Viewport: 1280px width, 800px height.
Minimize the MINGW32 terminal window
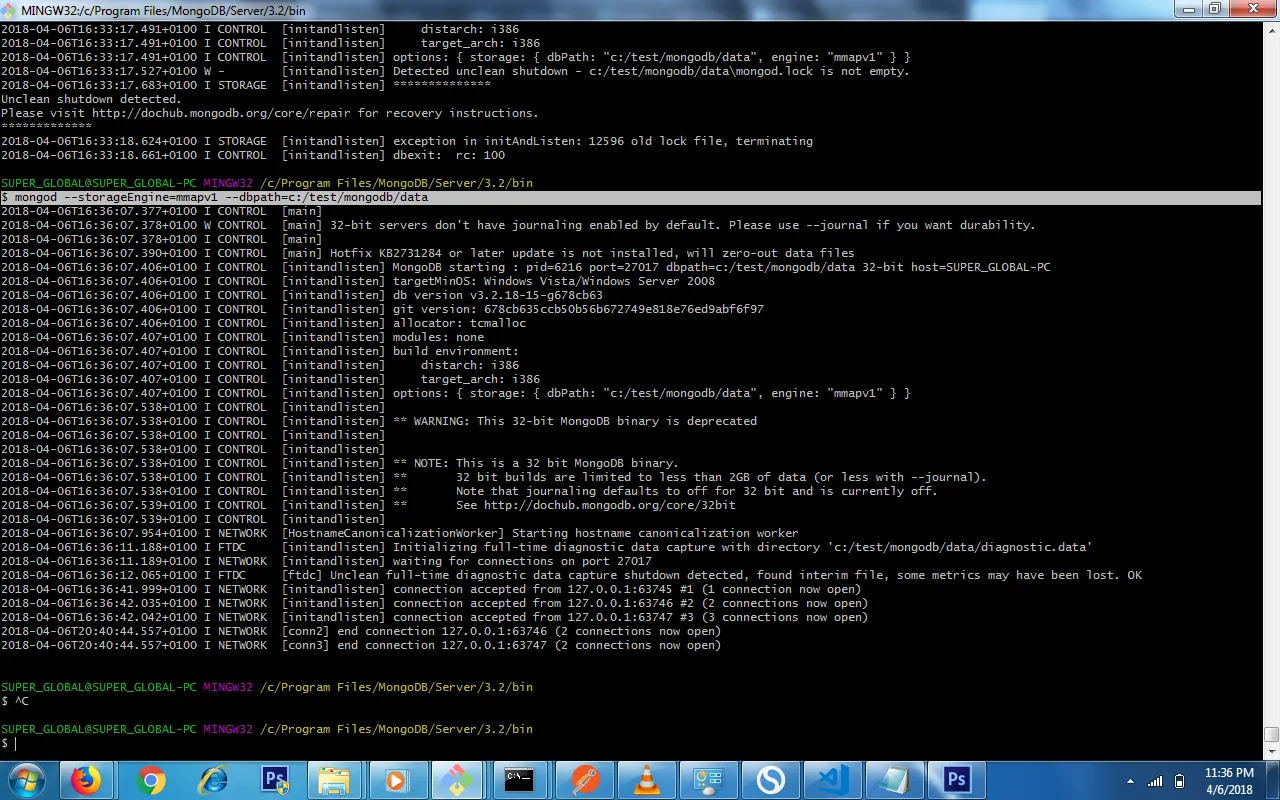pyautogui.click(x=1188, y=9)
